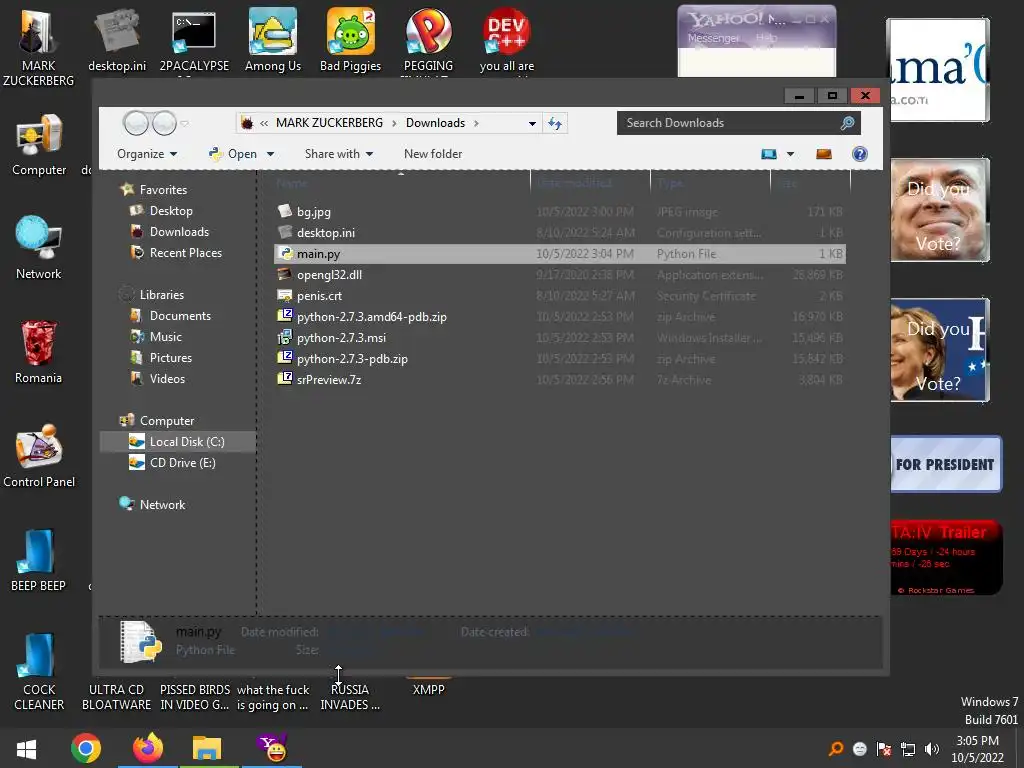This screenshot has width=1024, height=768.
Task: Open the view options dropdown arrow
Action: coord(790,154)
